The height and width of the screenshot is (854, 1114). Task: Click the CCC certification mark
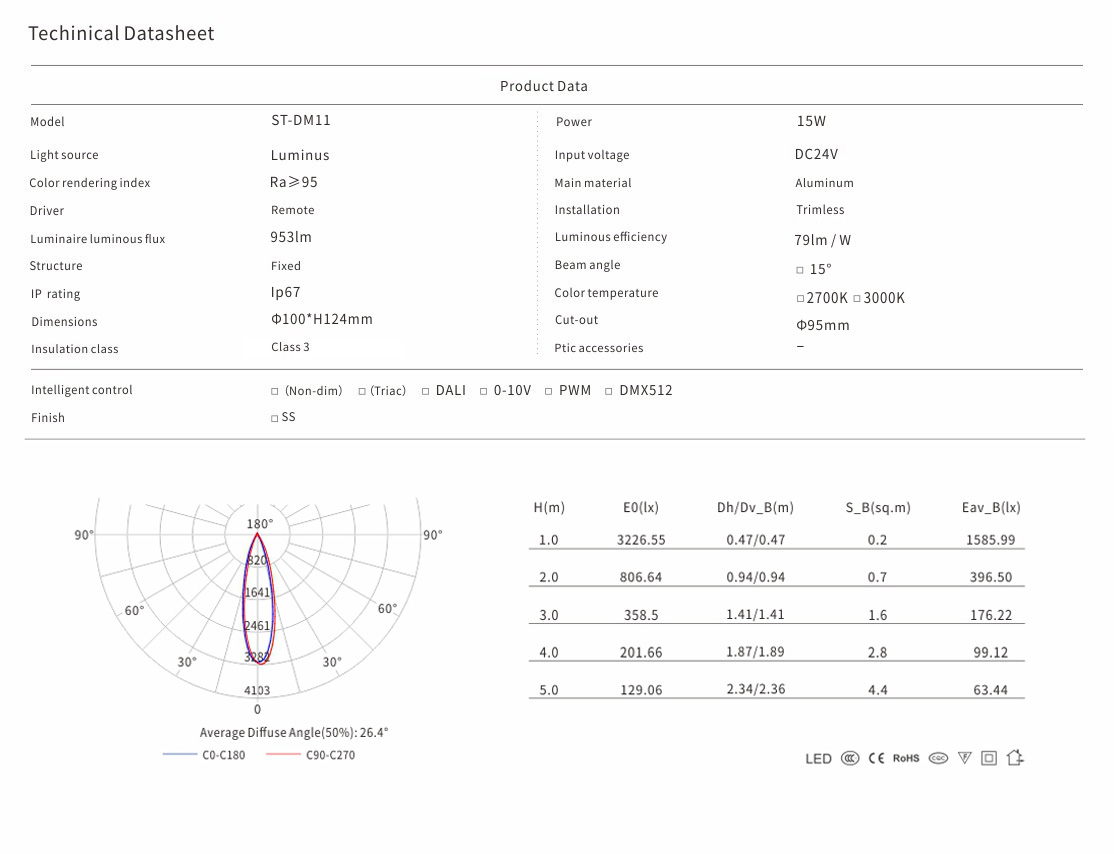tap(850, 758)
